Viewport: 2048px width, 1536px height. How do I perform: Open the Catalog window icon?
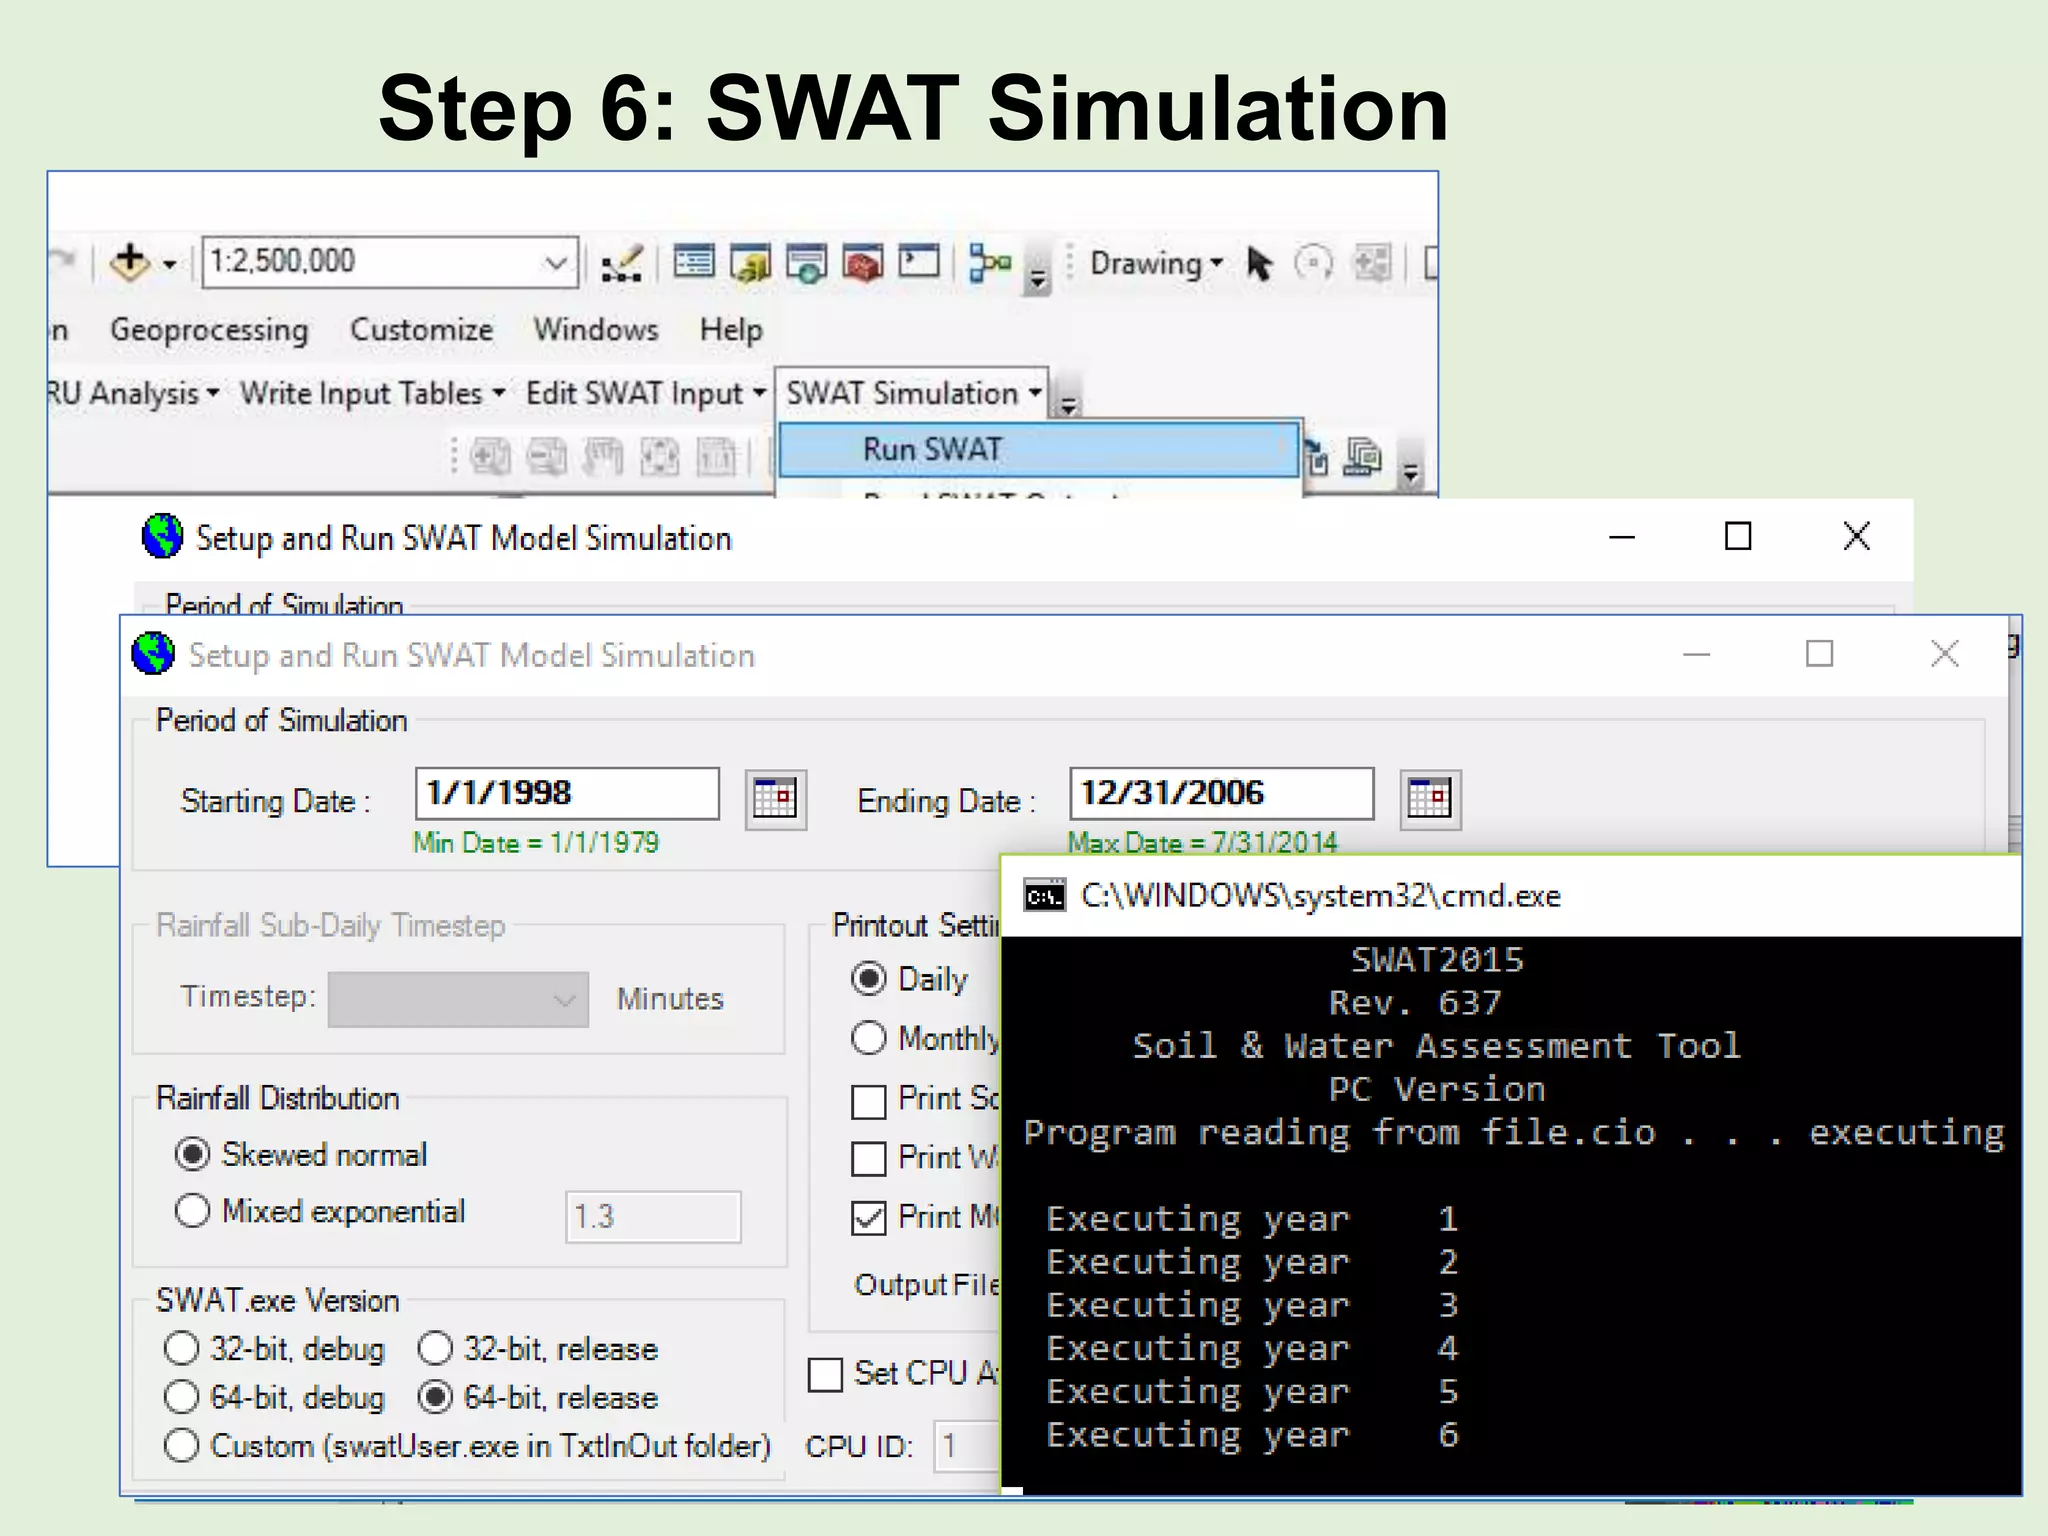tap(750, 263)
